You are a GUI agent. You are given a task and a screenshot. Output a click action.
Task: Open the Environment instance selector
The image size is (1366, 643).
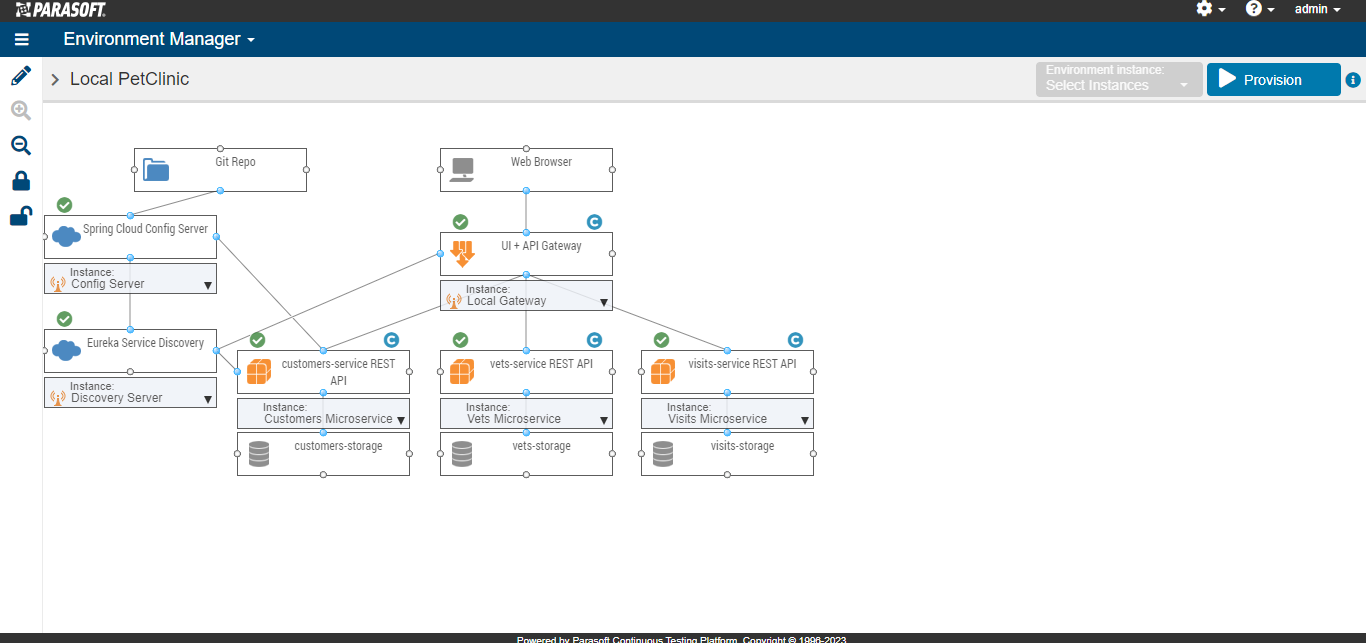click(1118, 79)
